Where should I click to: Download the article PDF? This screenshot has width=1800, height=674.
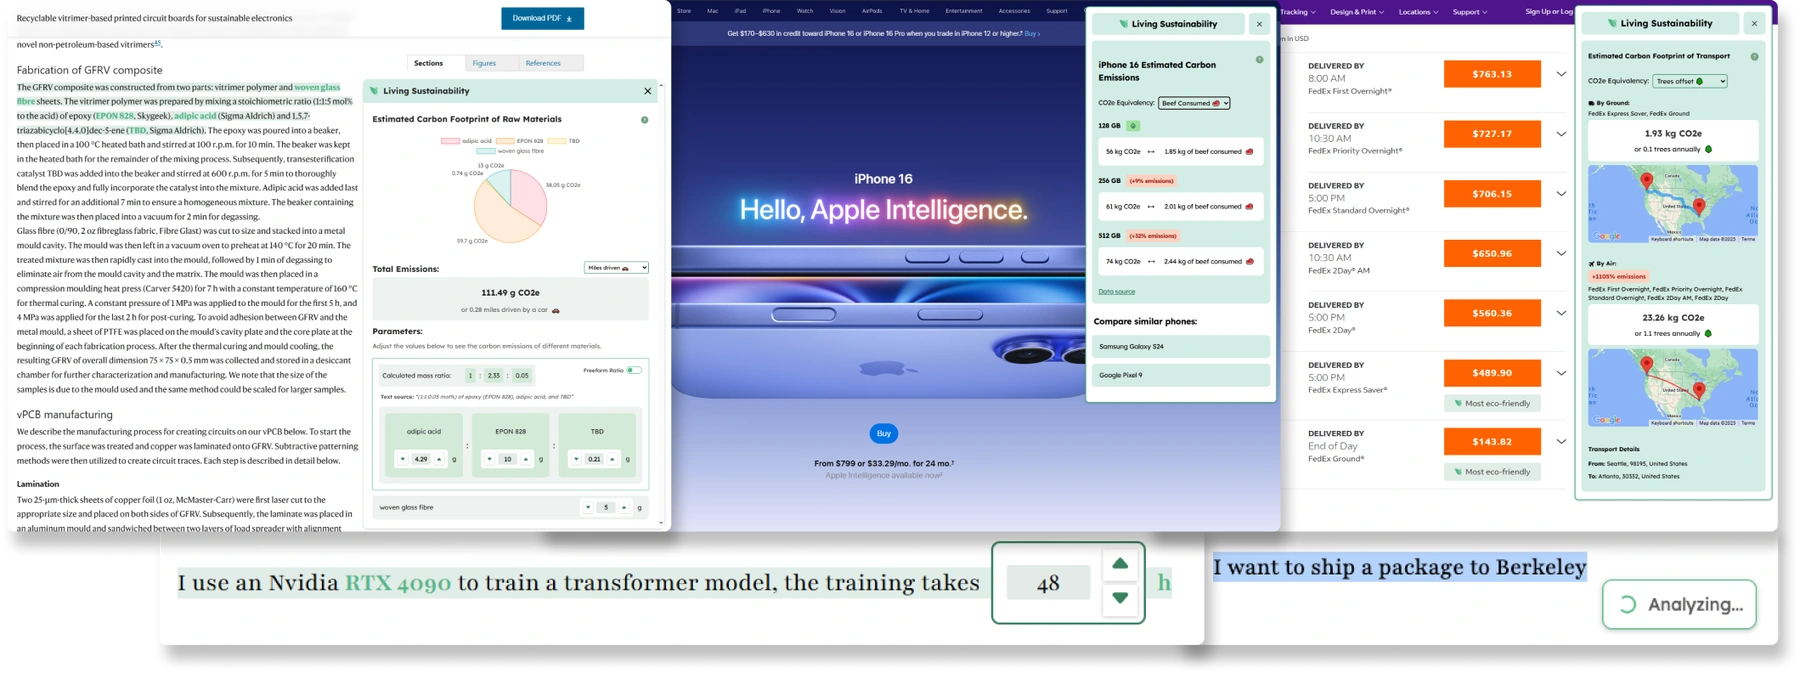(x=542, y=18)
